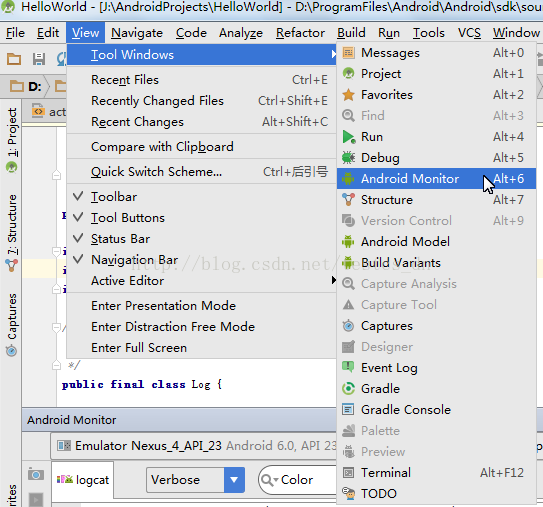Open the Edit menu
The image size is (543, 507).
(48, 33)
